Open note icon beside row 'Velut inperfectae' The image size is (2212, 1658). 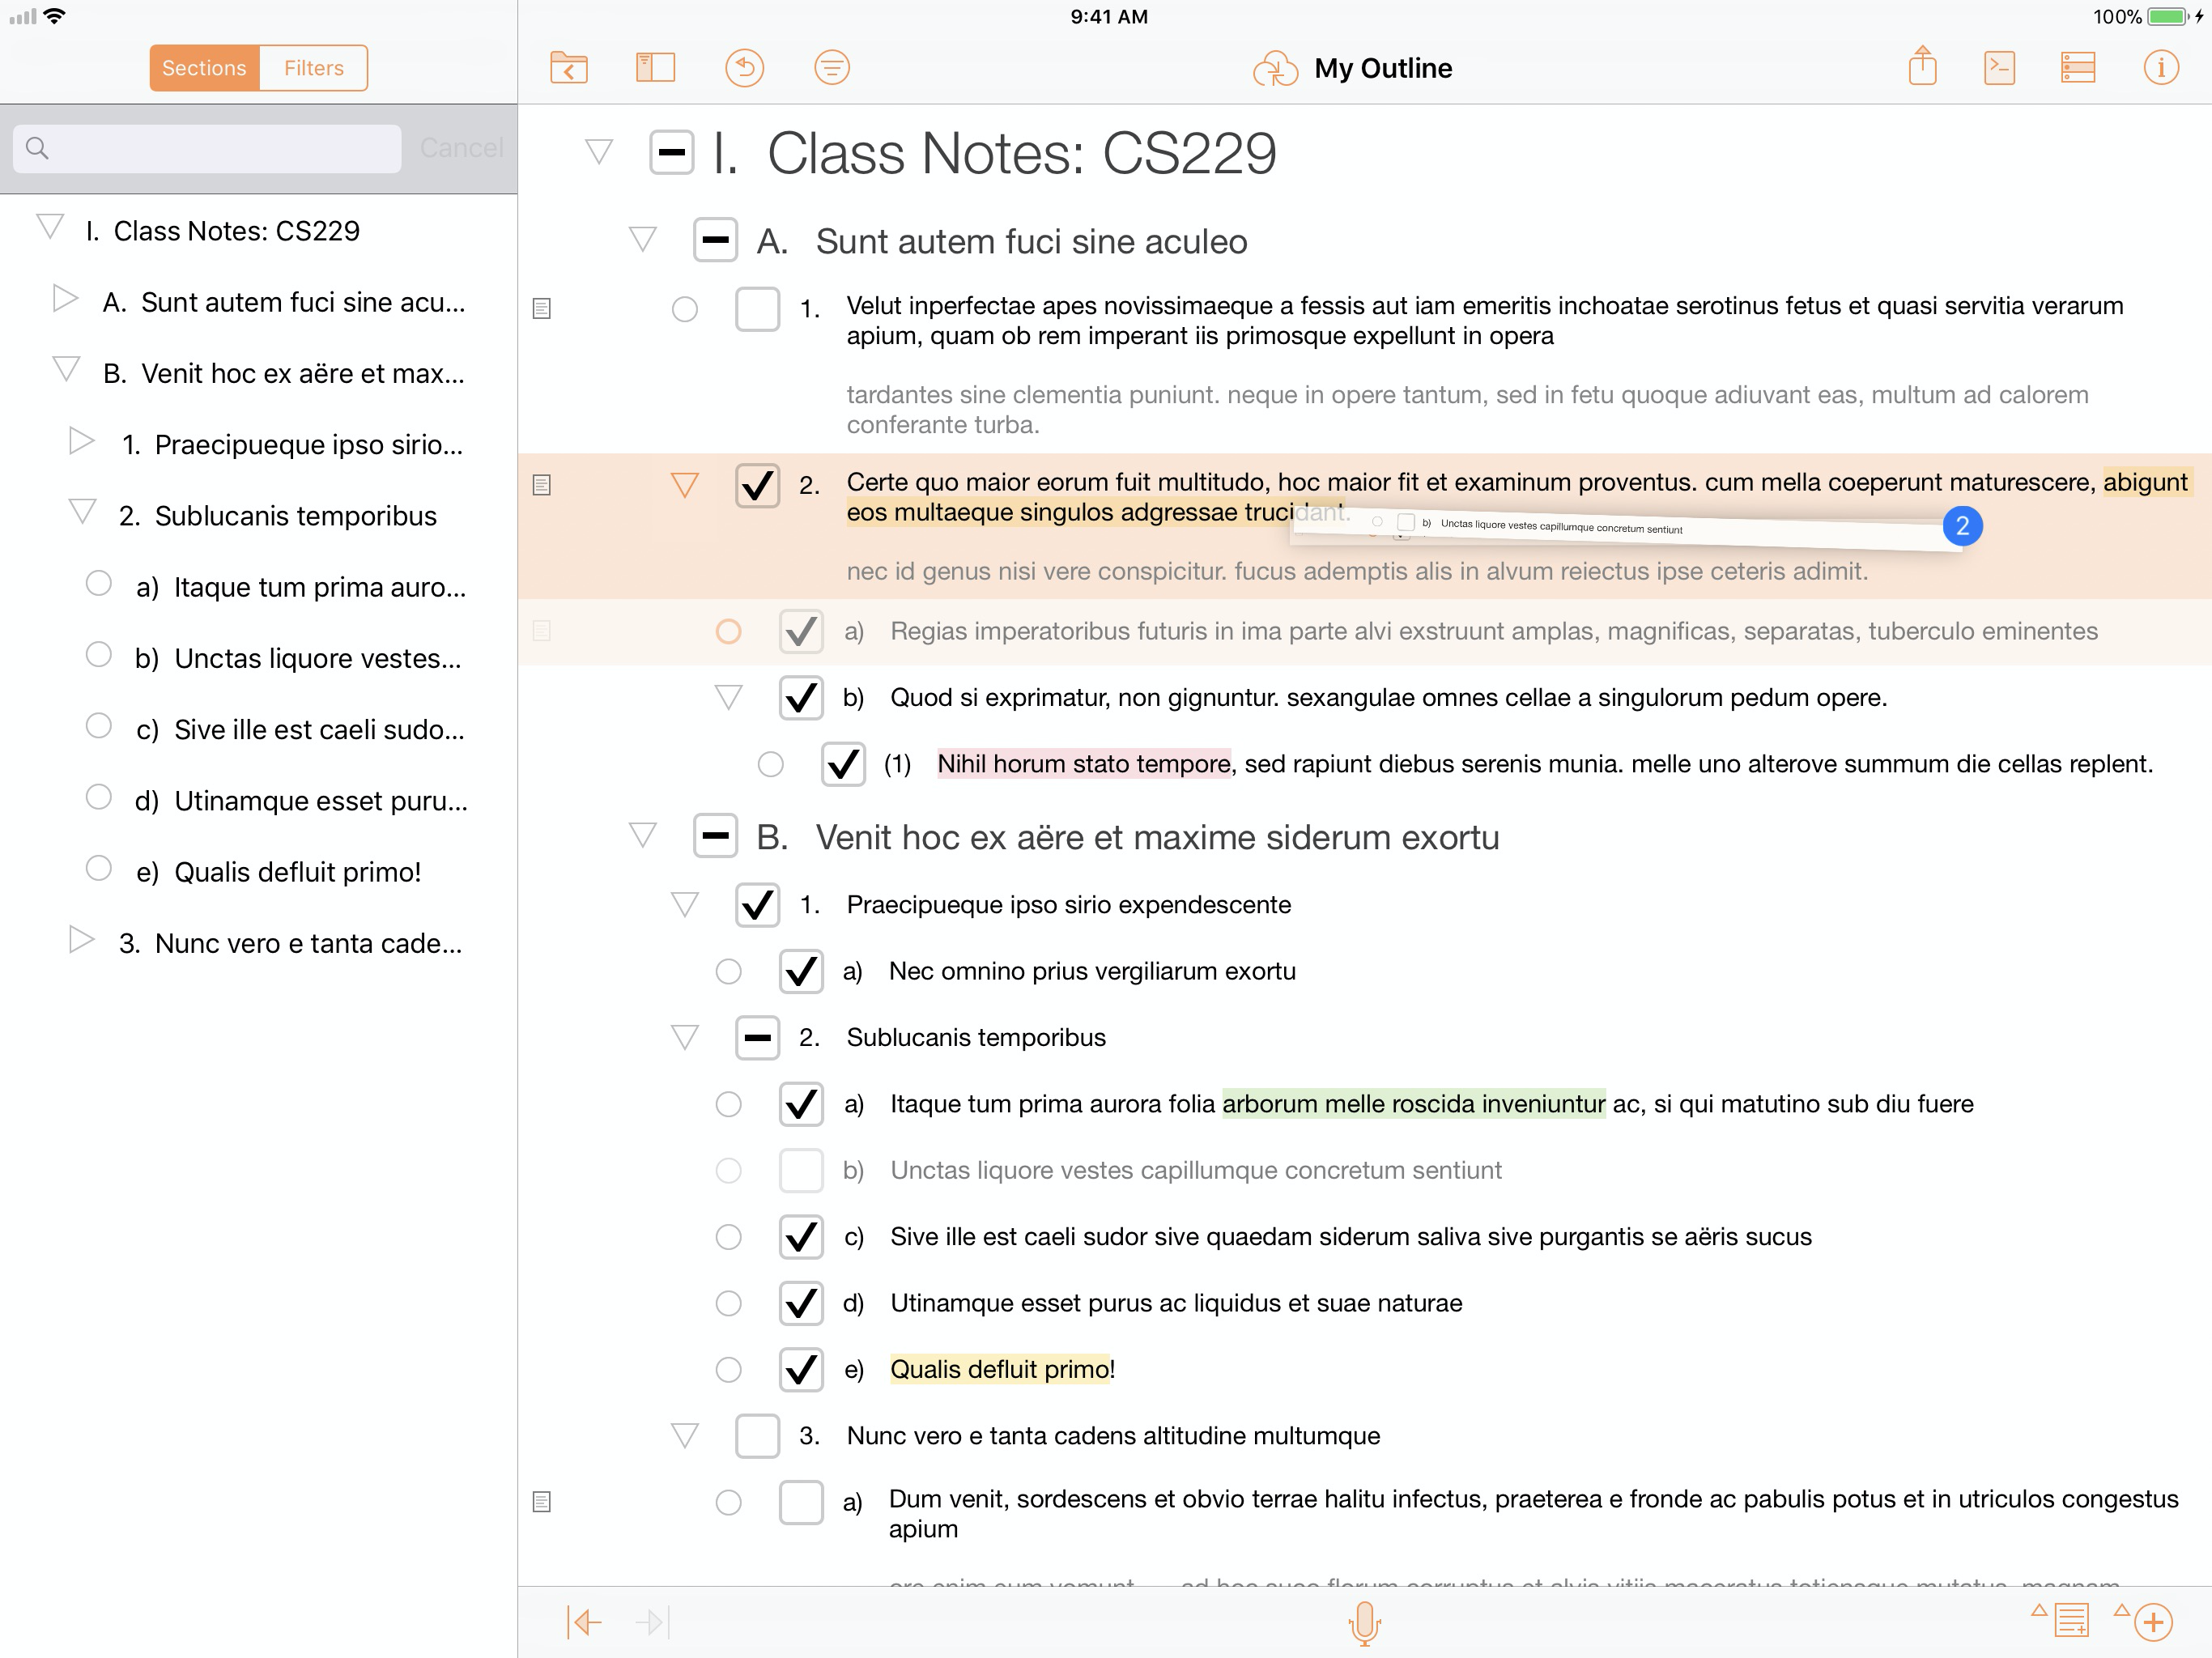click(542, 309)
